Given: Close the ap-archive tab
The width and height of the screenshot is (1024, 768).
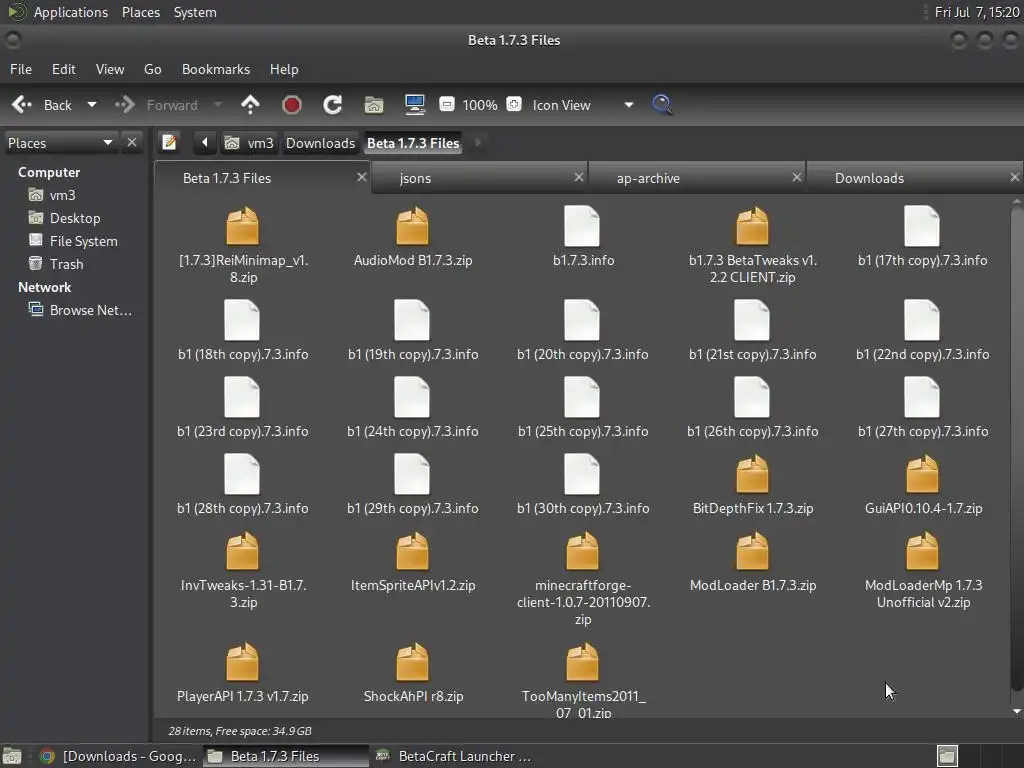Looking at the screenshot, I should point(797,177).
